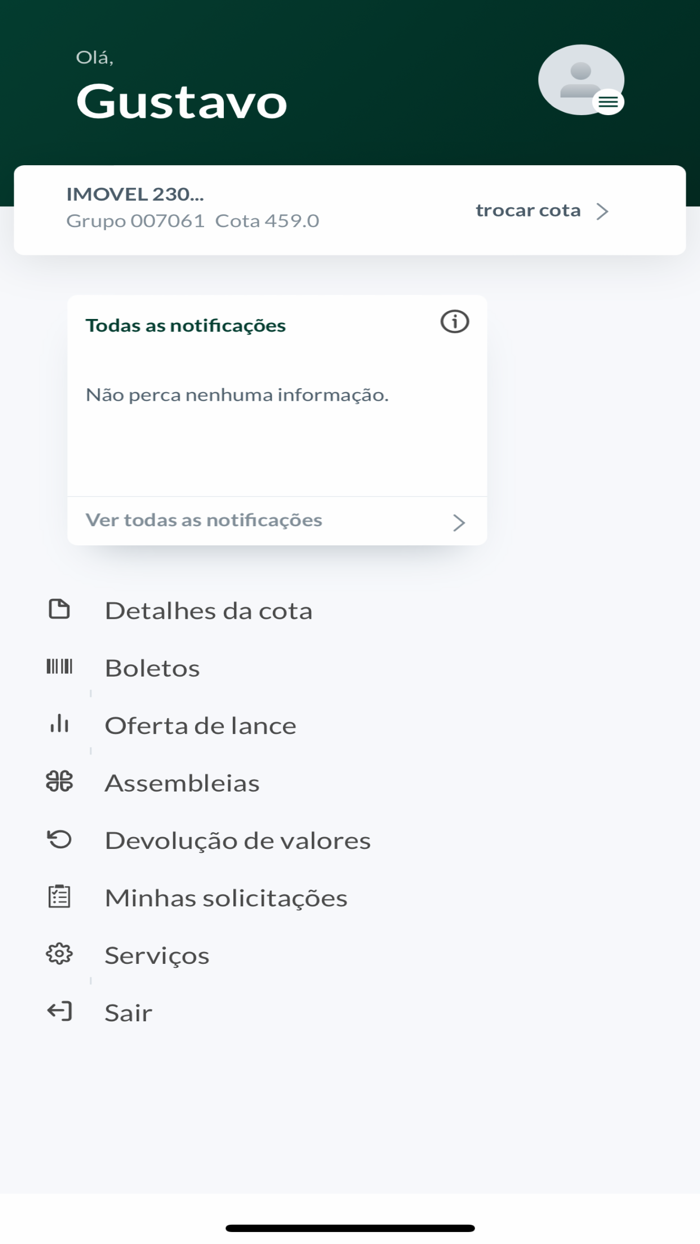Click the Oferta de lance chart icon

[60, 725]
